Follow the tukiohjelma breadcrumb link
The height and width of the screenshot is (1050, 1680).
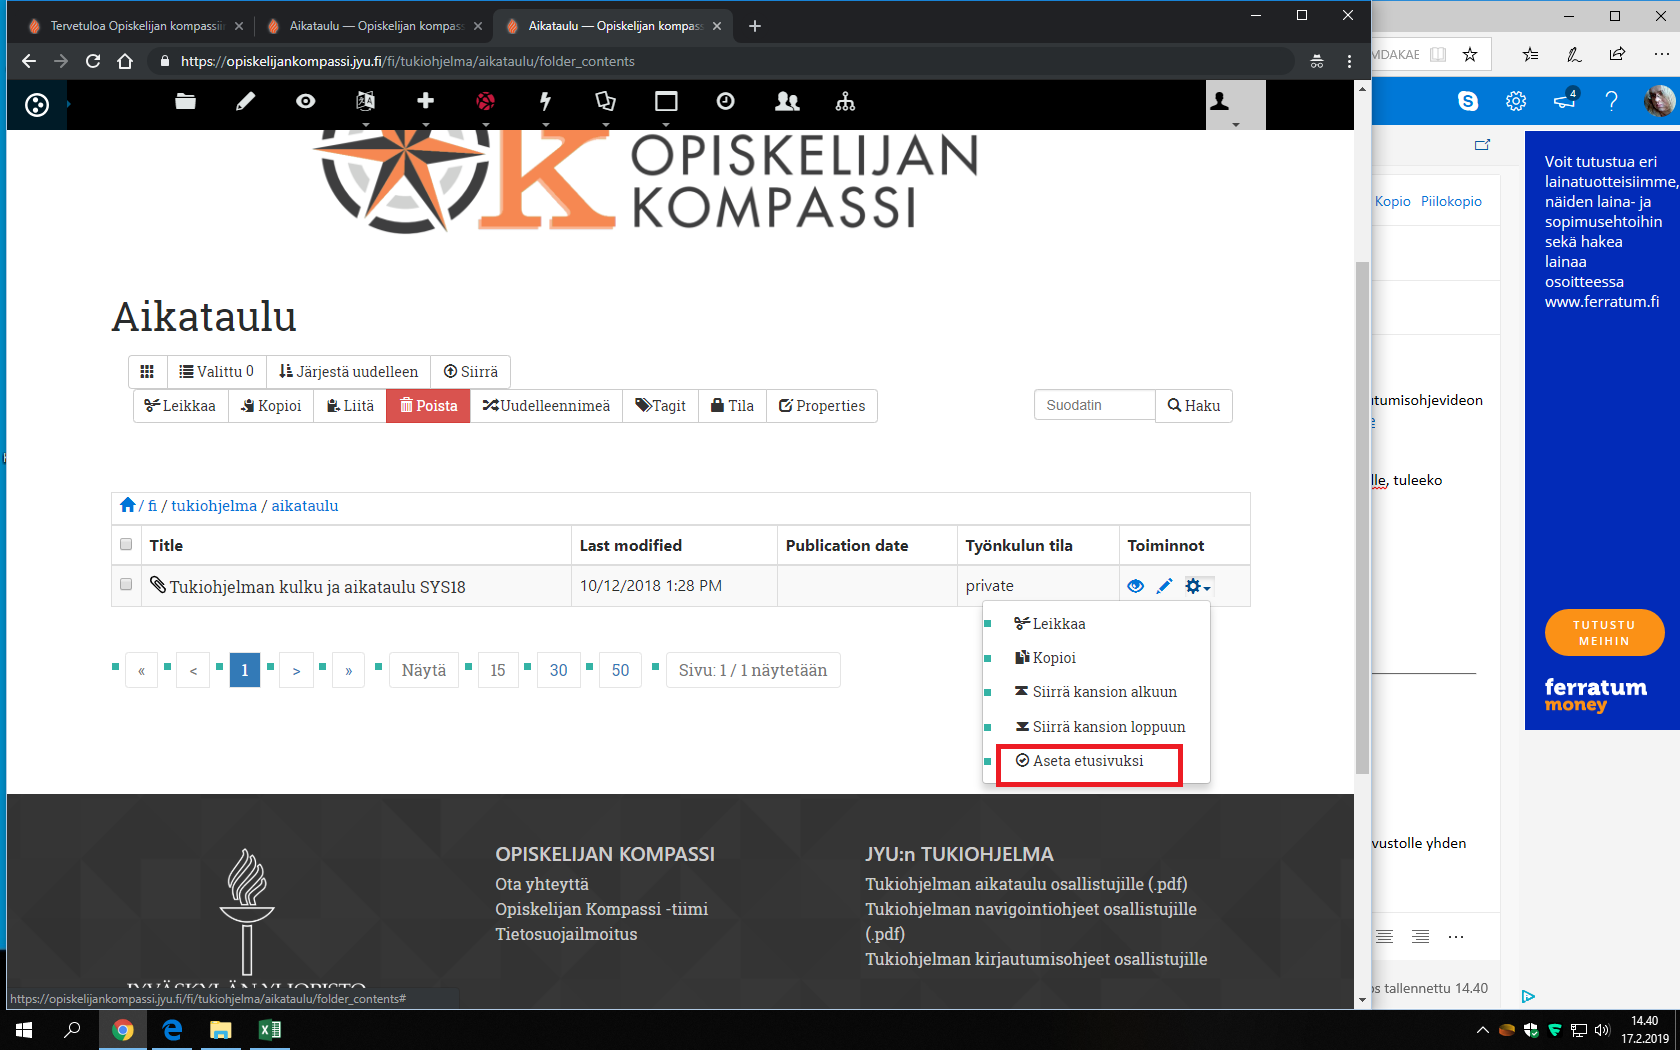[214, 506]
